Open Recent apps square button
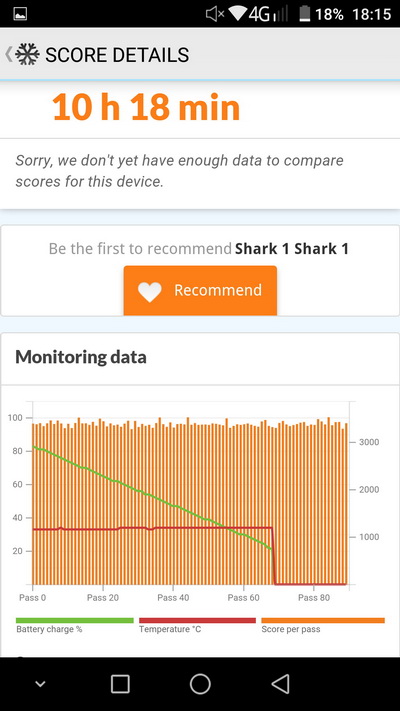The height and width of the screenshot is (711, 400). click(x=120, y=683)
